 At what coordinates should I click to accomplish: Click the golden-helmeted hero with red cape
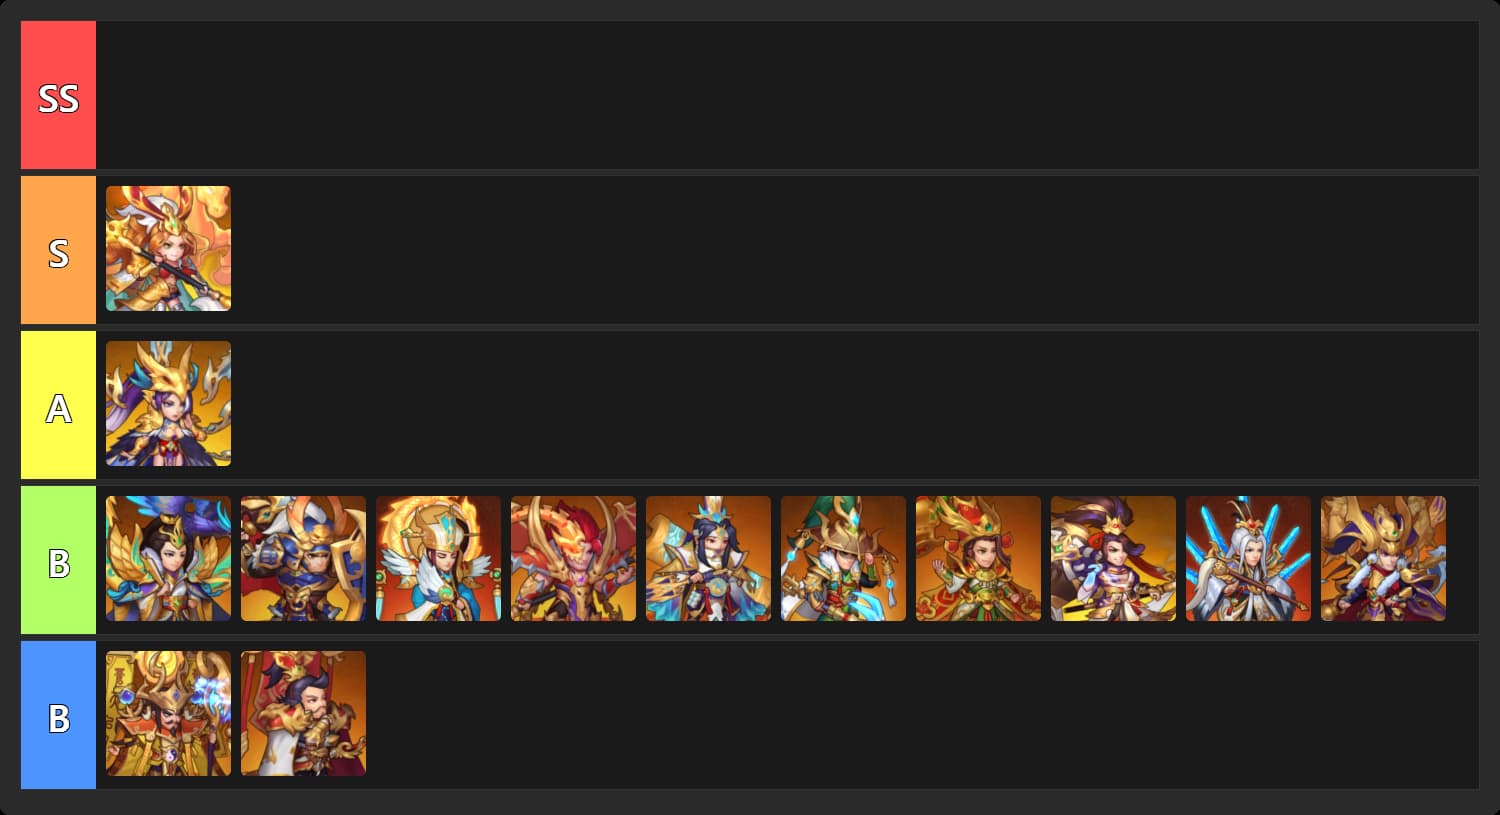tap(1383, 558)
